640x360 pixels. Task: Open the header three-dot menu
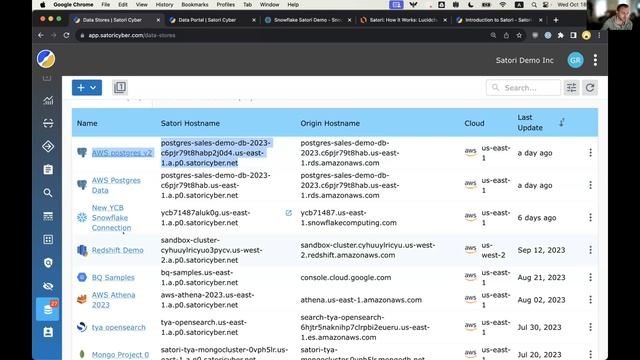(x=596, y=60)
